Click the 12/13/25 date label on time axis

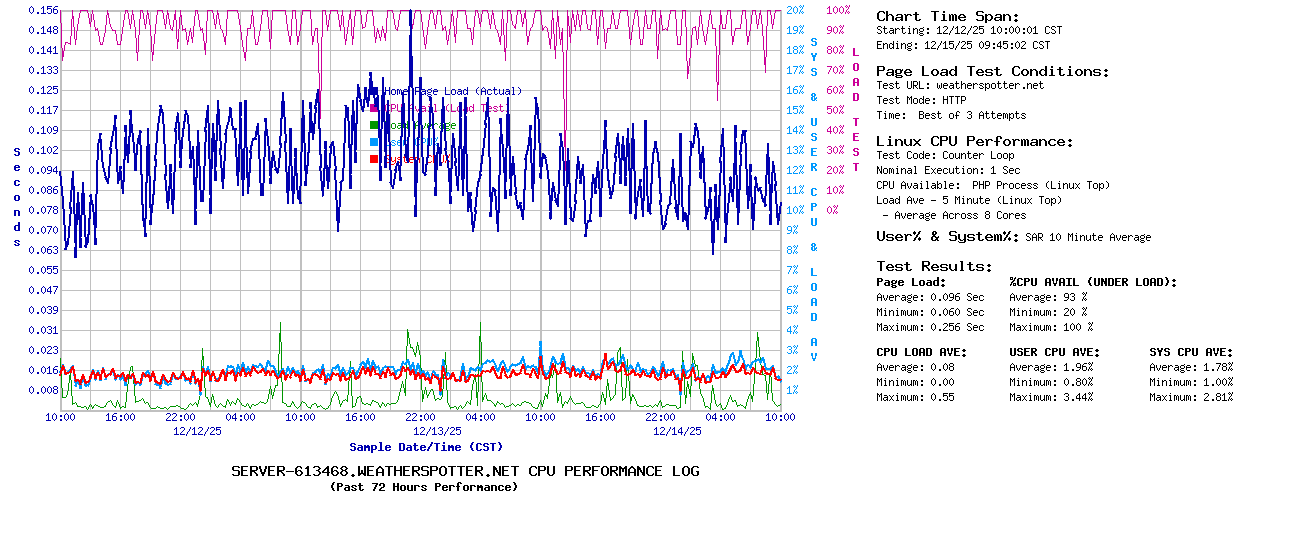pyautogui.click(x=437, y=431)
